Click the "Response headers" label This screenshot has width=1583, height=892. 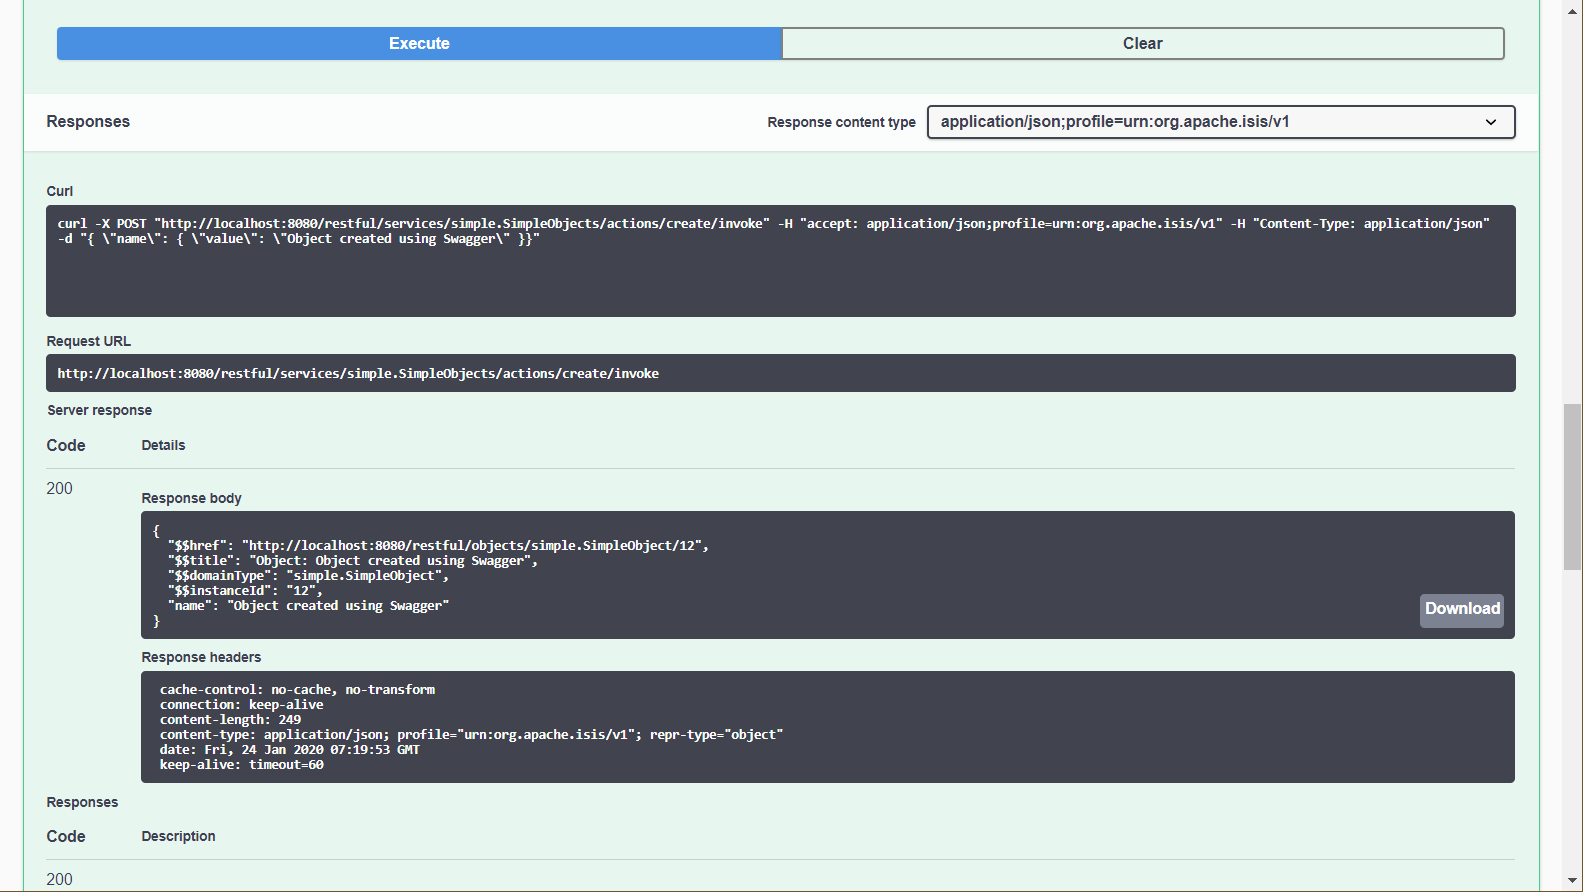pos(201,657)
